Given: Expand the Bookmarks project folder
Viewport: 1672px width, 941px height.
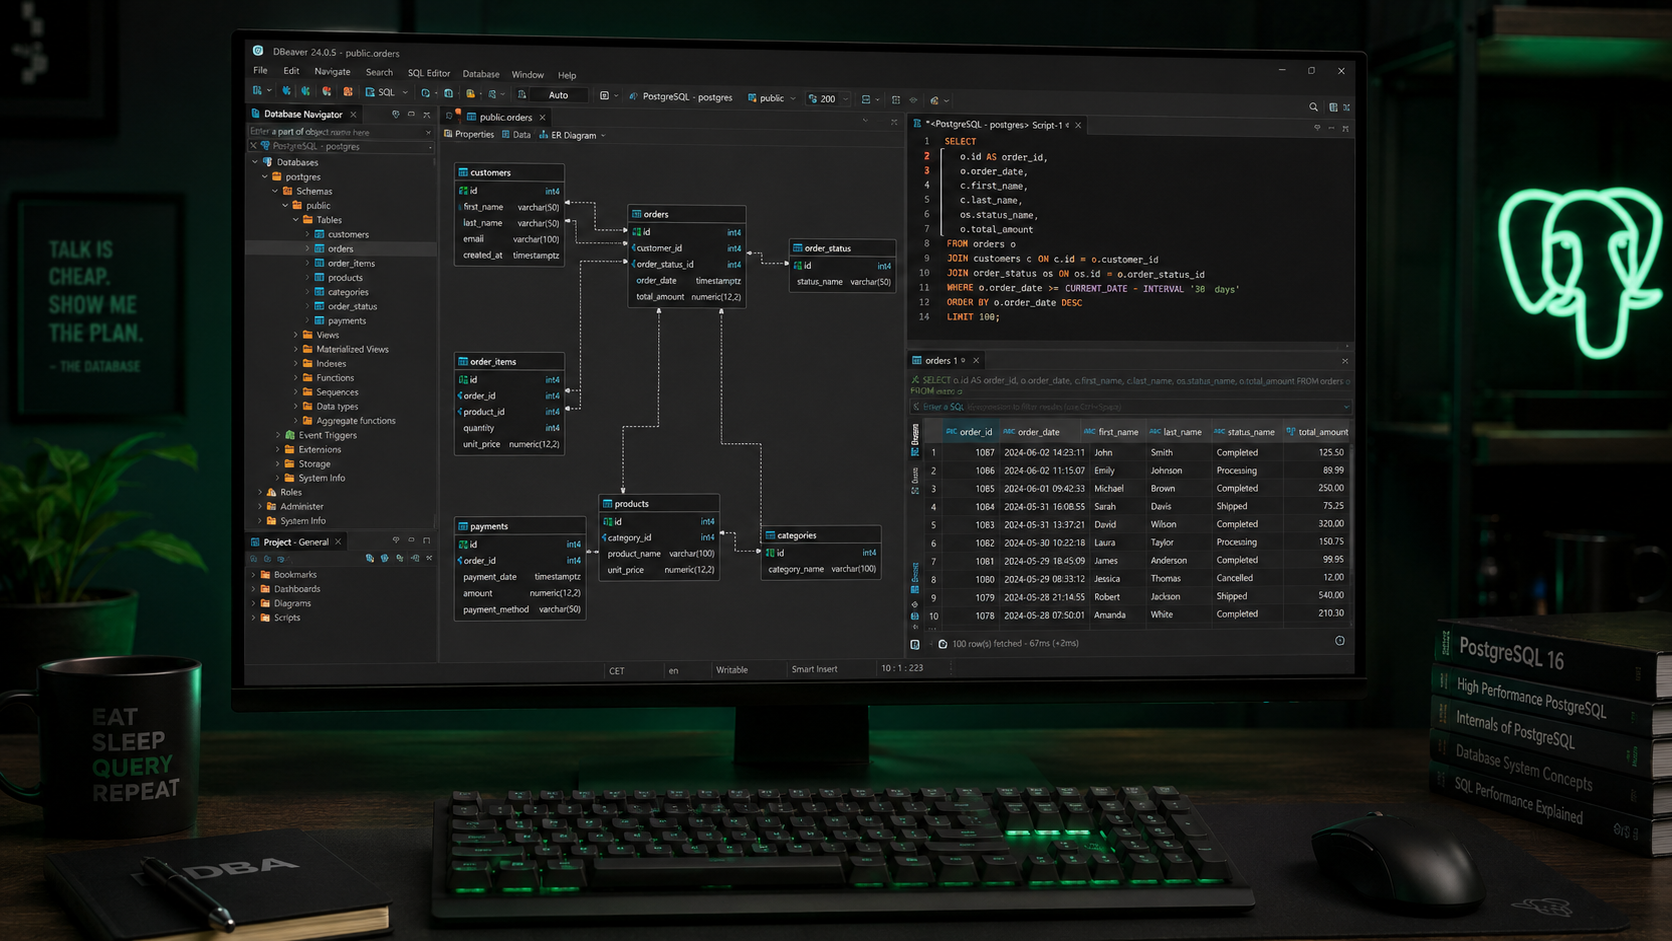Looking at the screenshot, I should [x=254, y=575].
